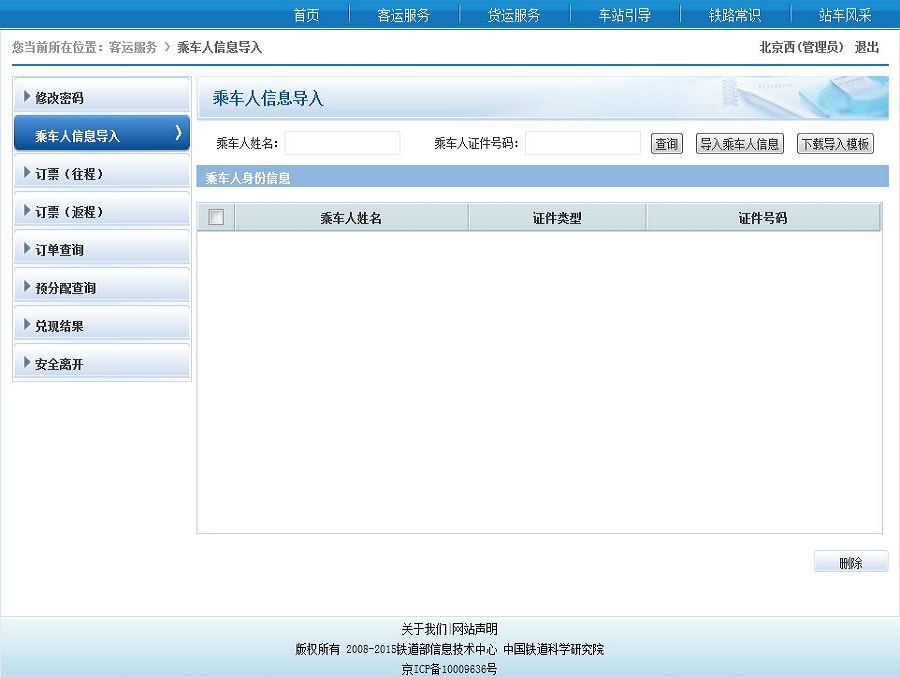Viewport: 900px width, 678px height.
Task: Tick the select-all checkbox in table header
Action: click(216, 217)
